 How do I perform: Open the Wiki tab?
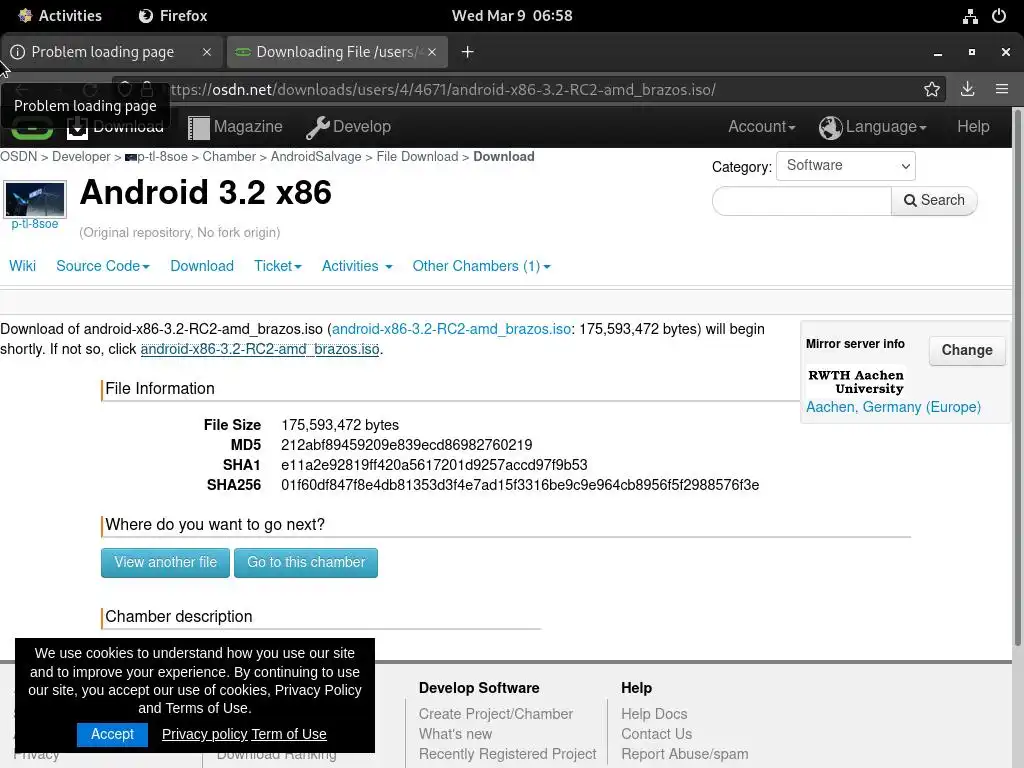click(22, 266)
